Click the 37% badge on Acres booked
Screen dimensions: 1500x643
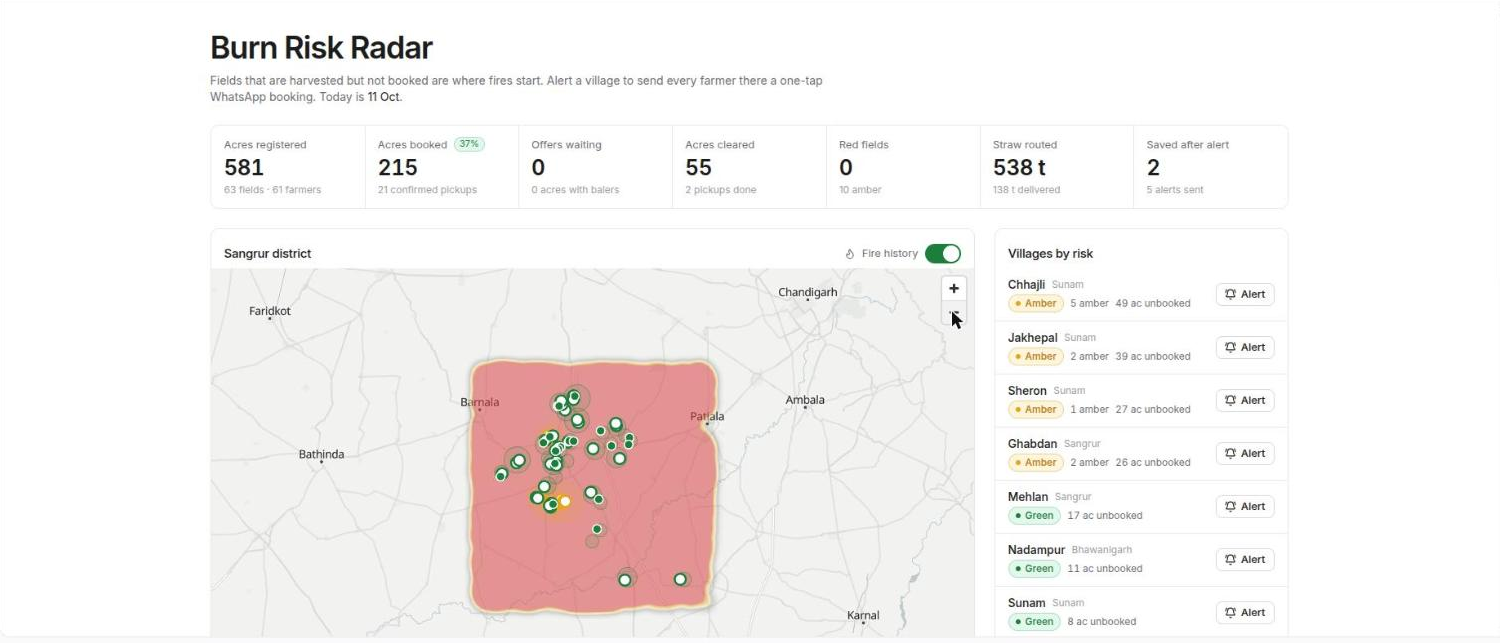(x=469, y=144)
